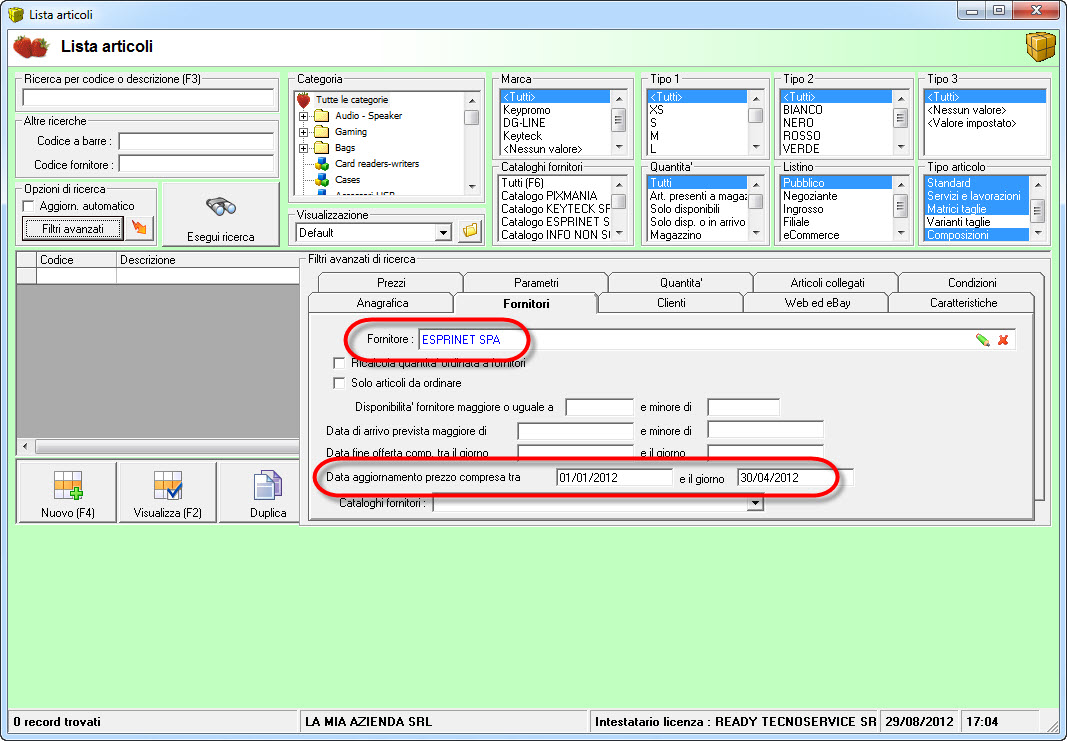Open the Condizioni tab
This screenshot has width=1067, height=741.
tap(972, 282)
